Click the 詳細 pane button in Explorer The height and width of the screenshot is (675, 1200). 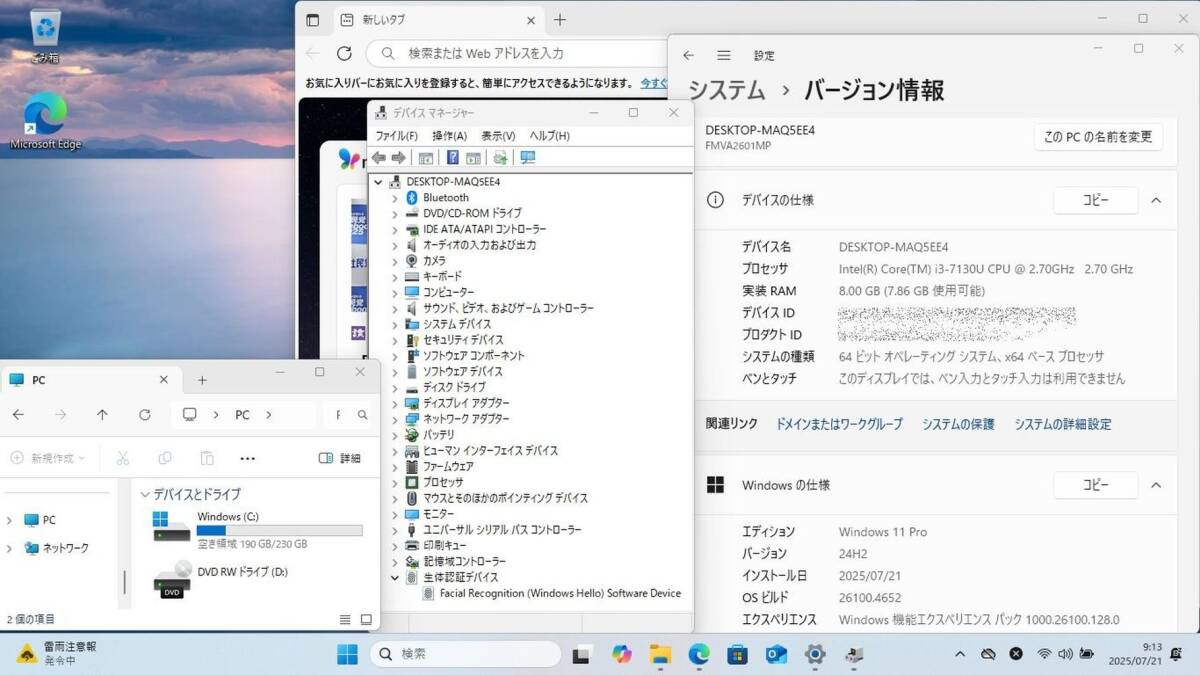[340, 458]
